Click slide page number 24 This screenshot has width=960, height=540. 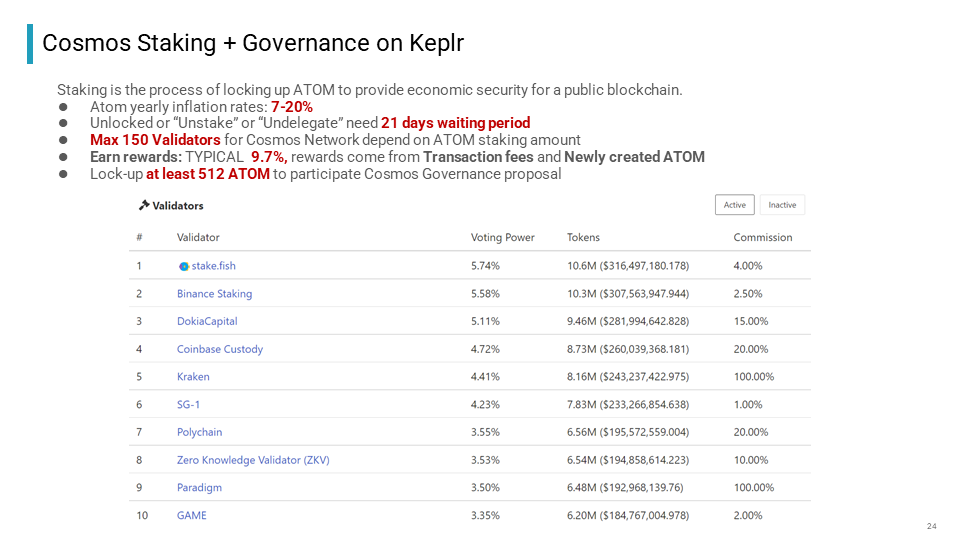tap(931, 527)
